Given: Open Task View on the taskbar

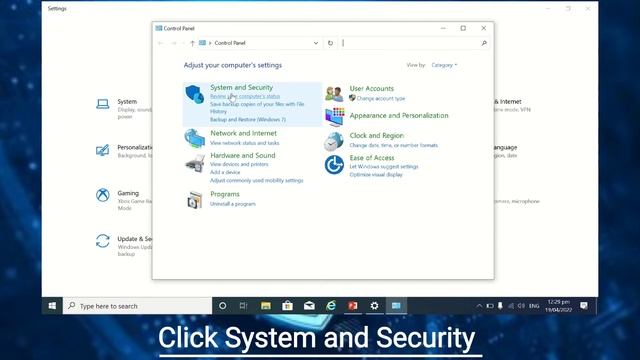Looking at the screenshot, I should 244,306.
